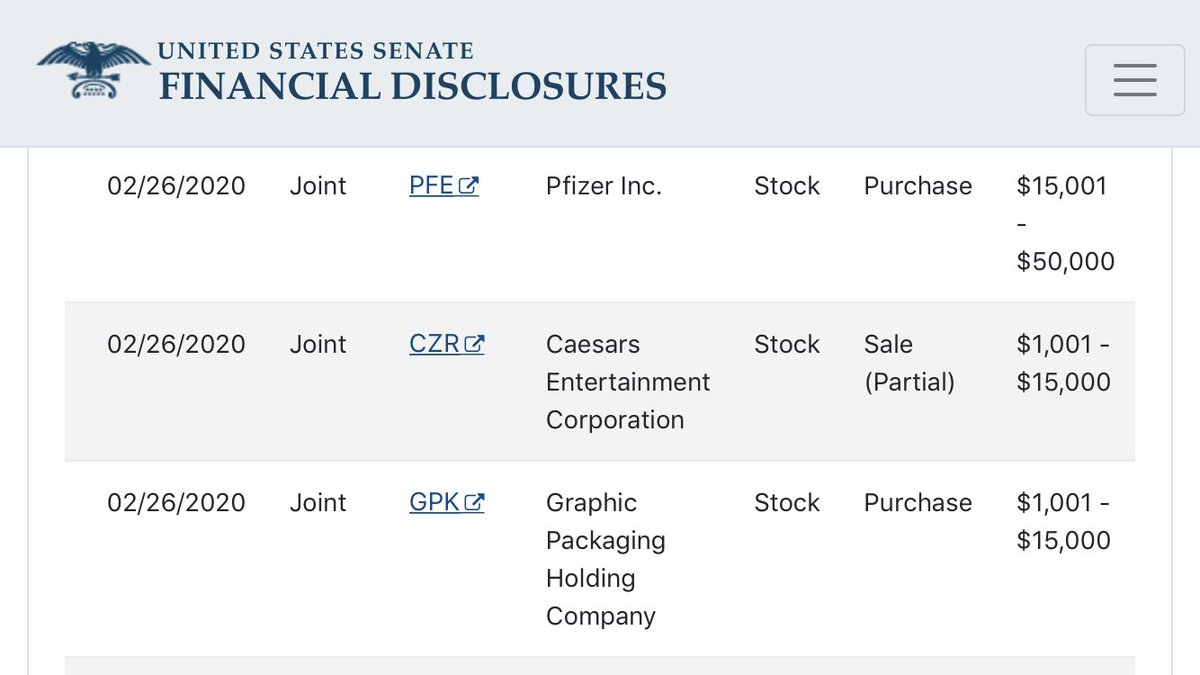Select the Caesars Entertainment Corporation cell
This screenshot has width=1200, height=675.
(x=628, y=382)
